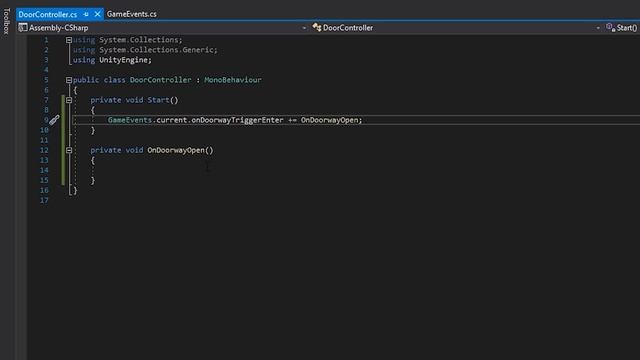Click line number 17 in gutter
The height and width of the screenshot is (360, 640).
(44, 200)
